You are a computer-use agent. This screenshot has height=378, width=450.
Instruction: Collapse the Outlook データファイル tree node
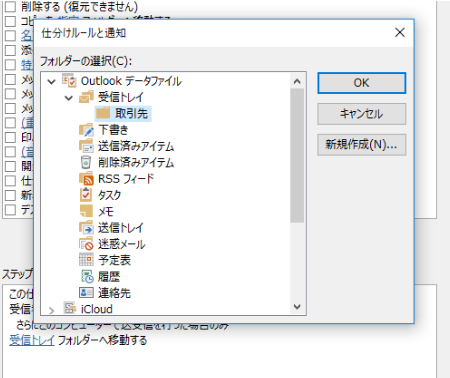[x=51, y=81]
